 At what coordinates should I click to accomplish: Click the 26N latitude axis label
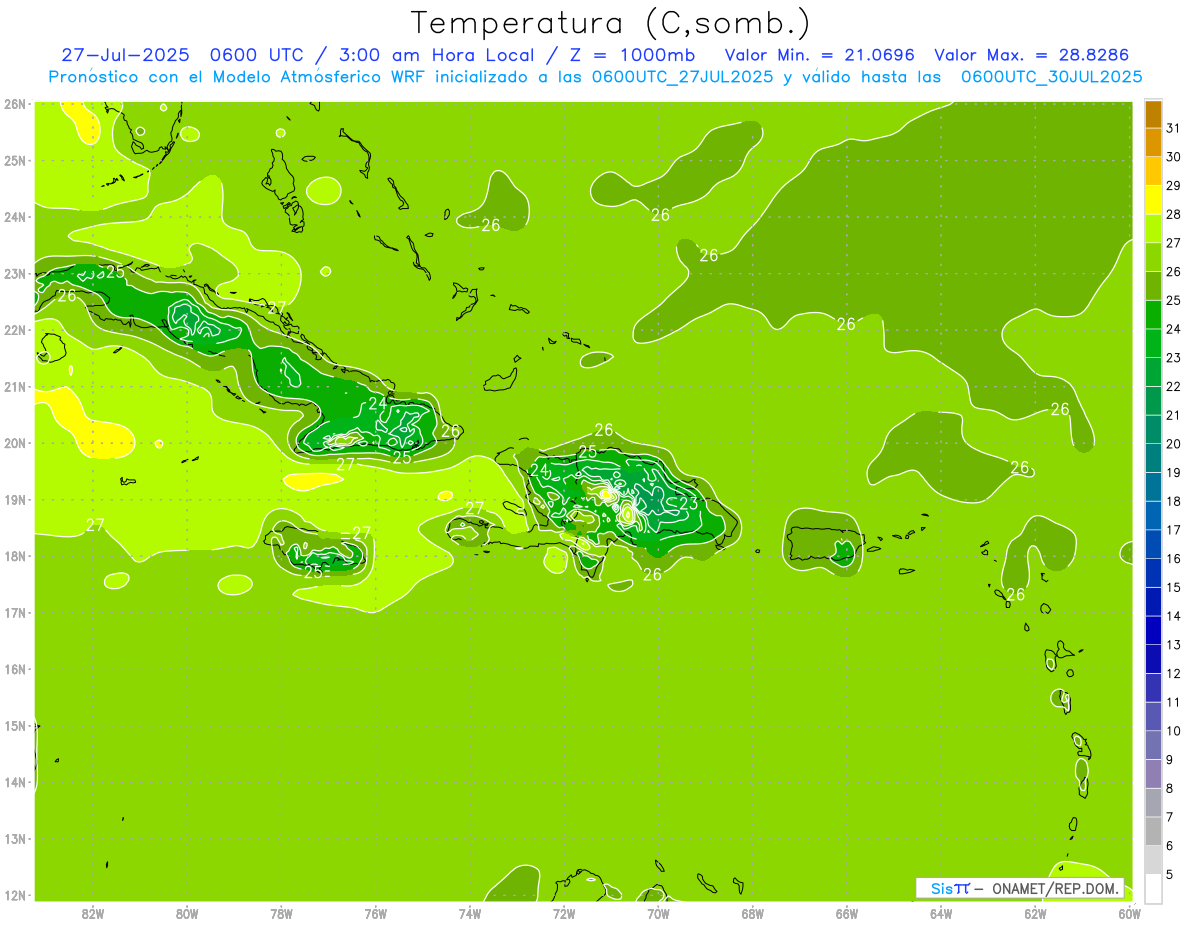tap(15, 103)
